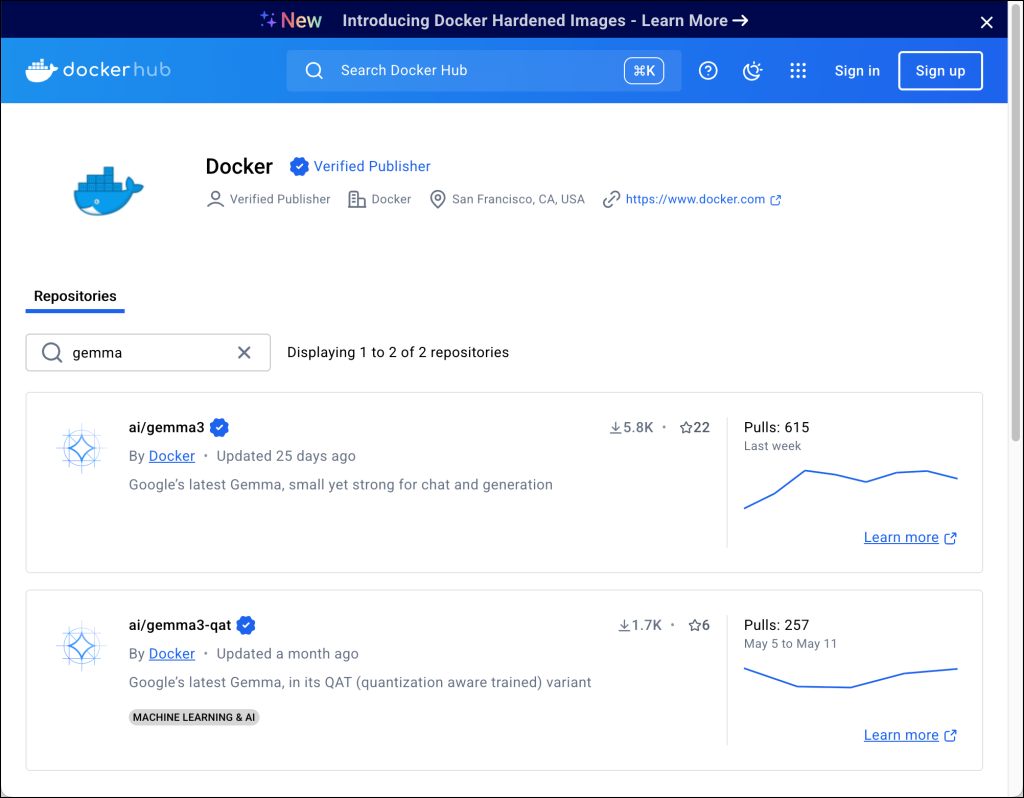Image resolution: width=1024 pixels, height=798 pixels.
Task: Click the verified checkmark beside Docker title
Action: [299, 166]
